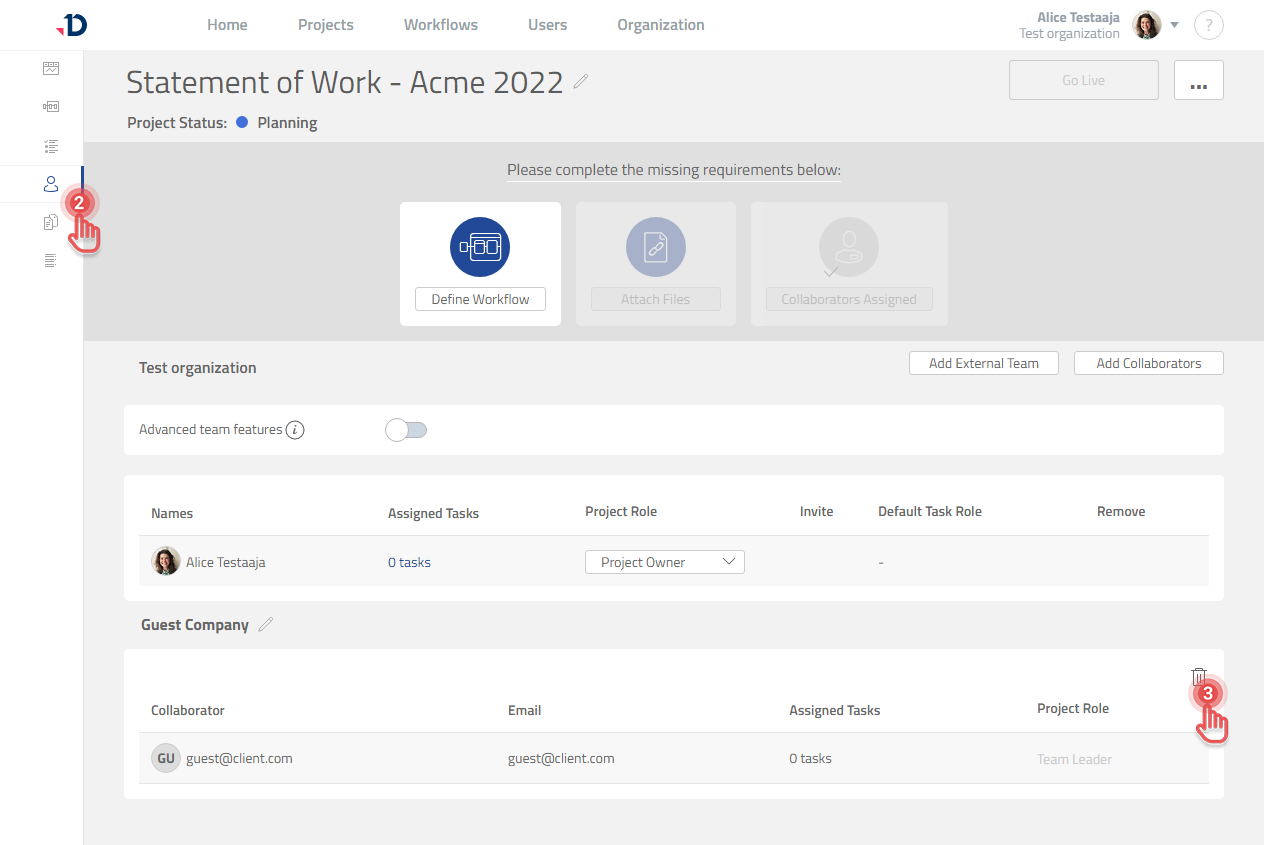This screenshot has height=845, width=1264.
Task: Open the task checklist icon in sidebar
Action: (x=51, y=146)
